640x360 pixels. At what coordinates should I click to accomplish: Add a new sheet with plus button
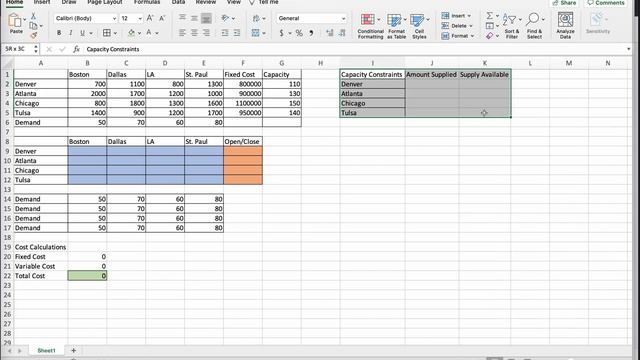[73, 350]
